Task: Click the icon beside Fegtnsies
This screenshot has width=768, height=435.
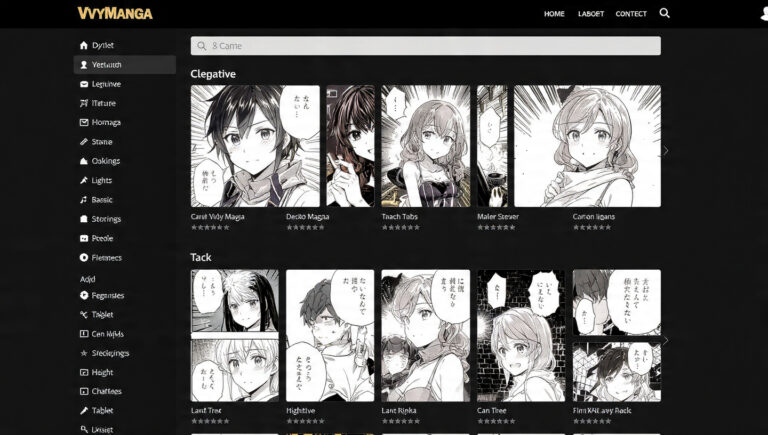Action: pos(84,295)
